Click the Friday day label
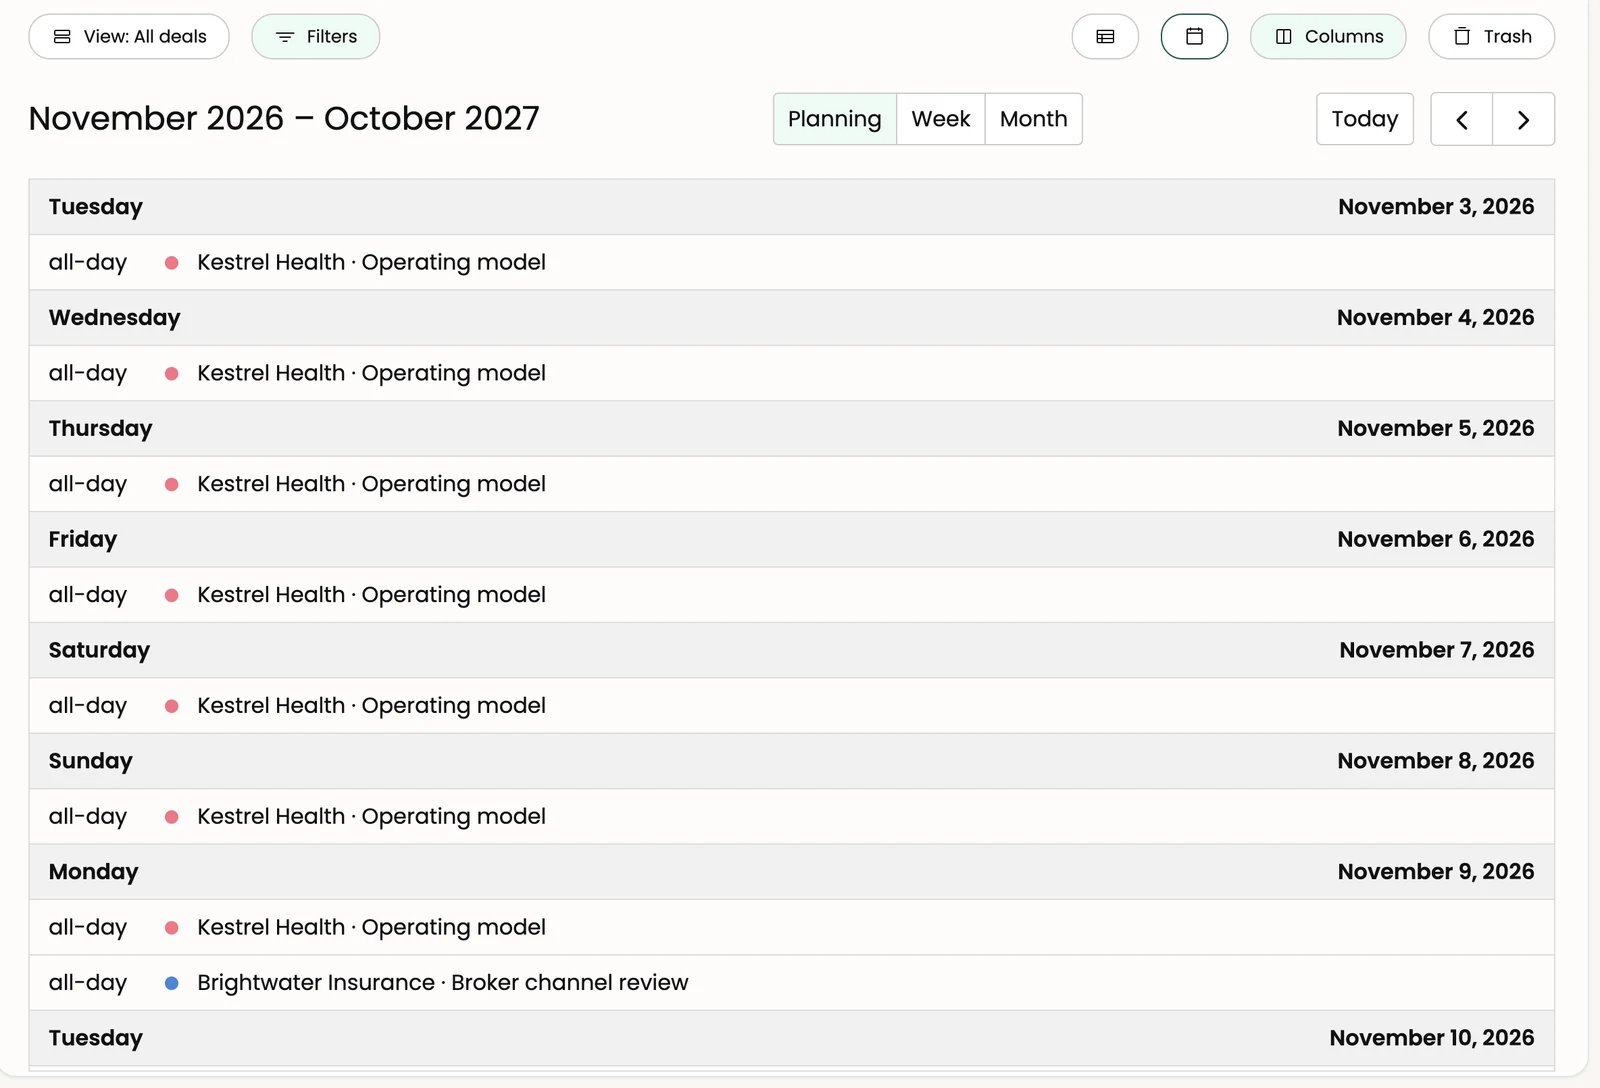 pos(83,540)
